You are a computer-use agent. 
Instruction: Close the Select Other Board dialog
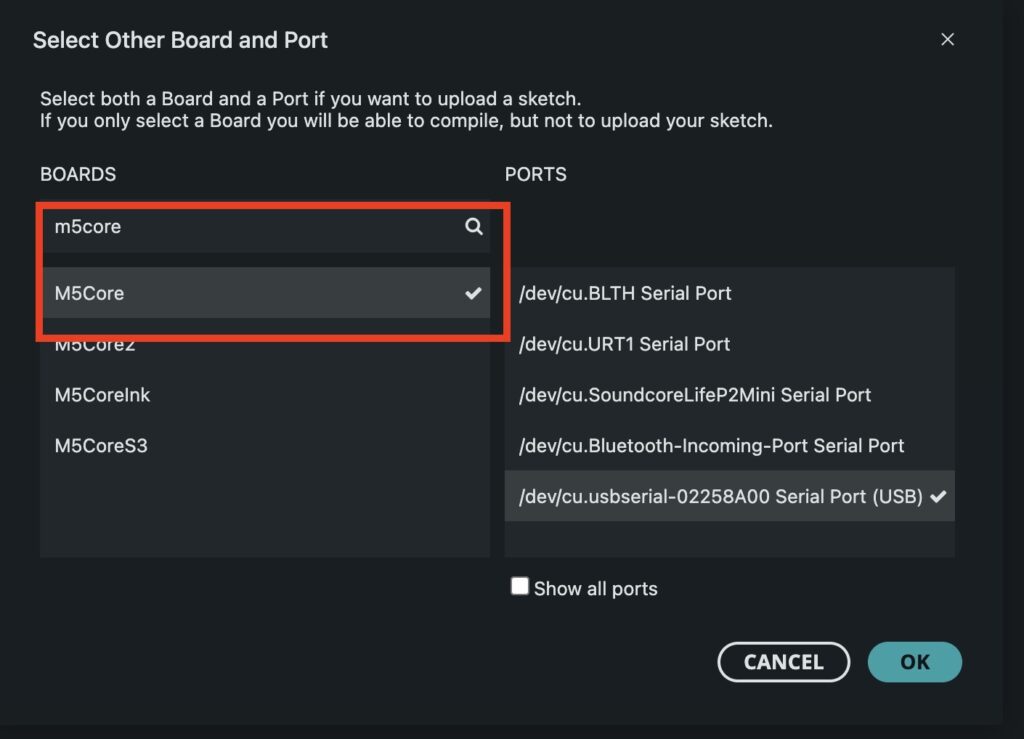click(947, 40)
